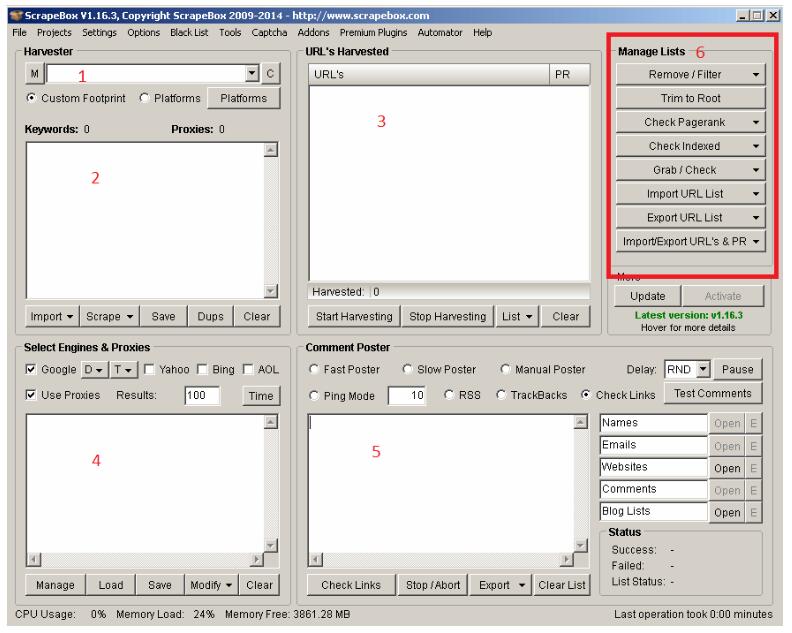792x633 pixels.
Task: Open the footprint combo box dropdown arrow
Action: pyautogui.click(x=252, y=74)
